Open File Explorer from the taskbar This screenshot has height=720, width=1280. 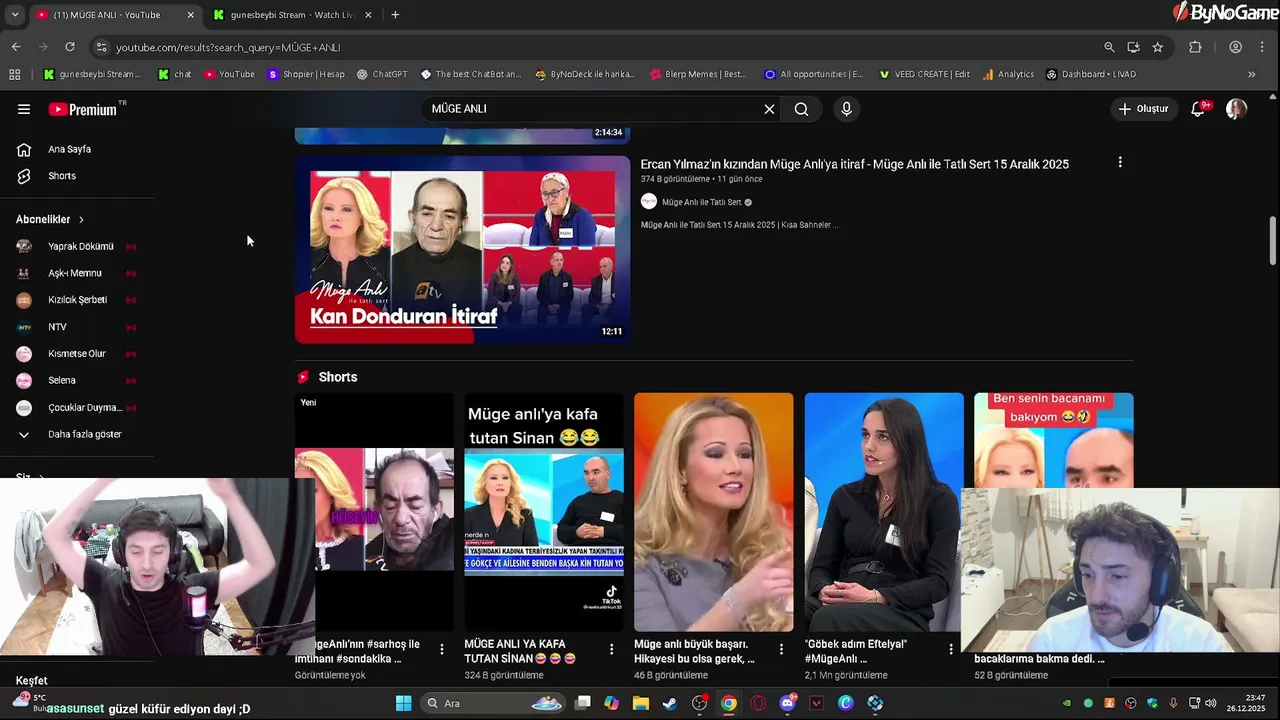click(641, 703)
